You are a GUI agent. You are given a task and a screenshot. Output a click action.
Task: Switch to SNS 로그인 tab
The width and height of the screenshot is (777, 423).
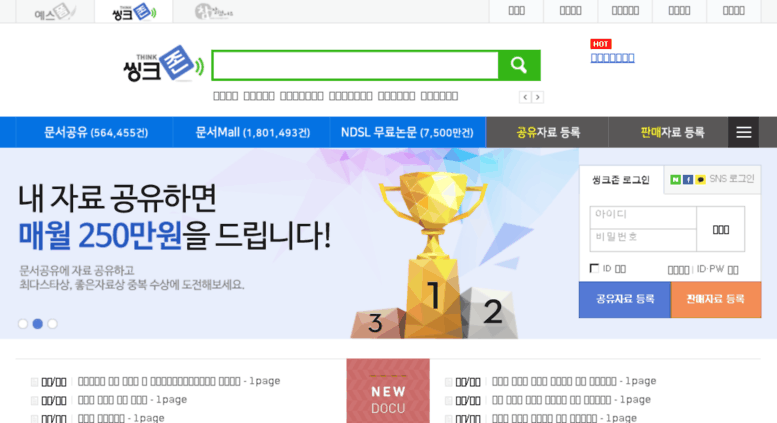712,179
